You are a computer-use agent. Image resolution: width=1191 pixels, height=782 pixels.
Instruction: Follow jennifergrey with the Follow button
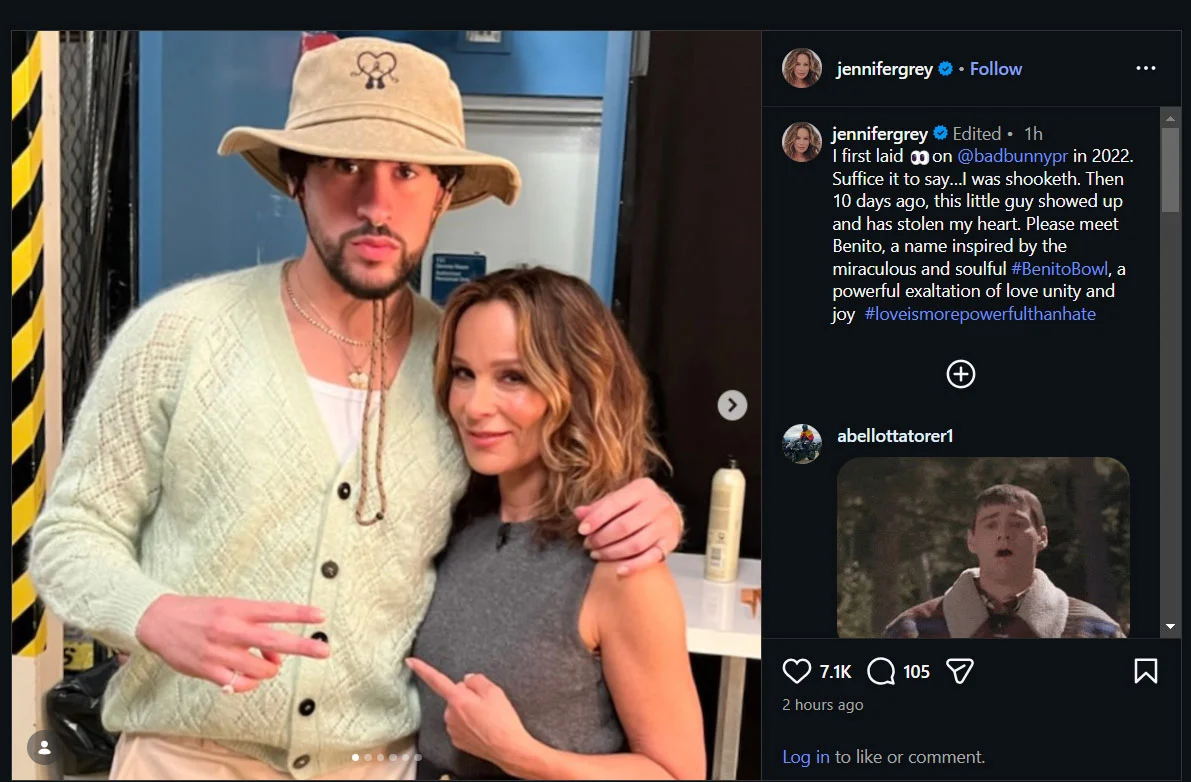(995, 68)
